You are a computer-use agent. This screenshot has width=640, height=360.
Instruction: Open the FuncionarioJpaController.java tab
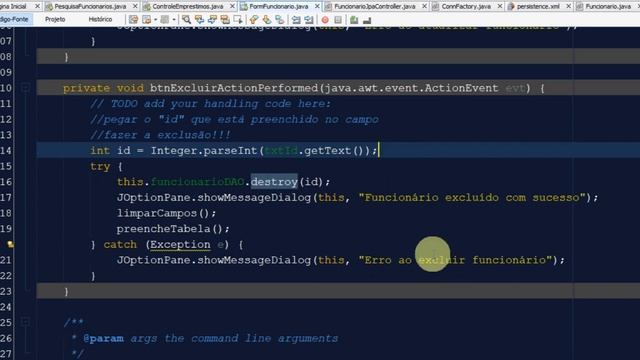click(x=374, y=6)
